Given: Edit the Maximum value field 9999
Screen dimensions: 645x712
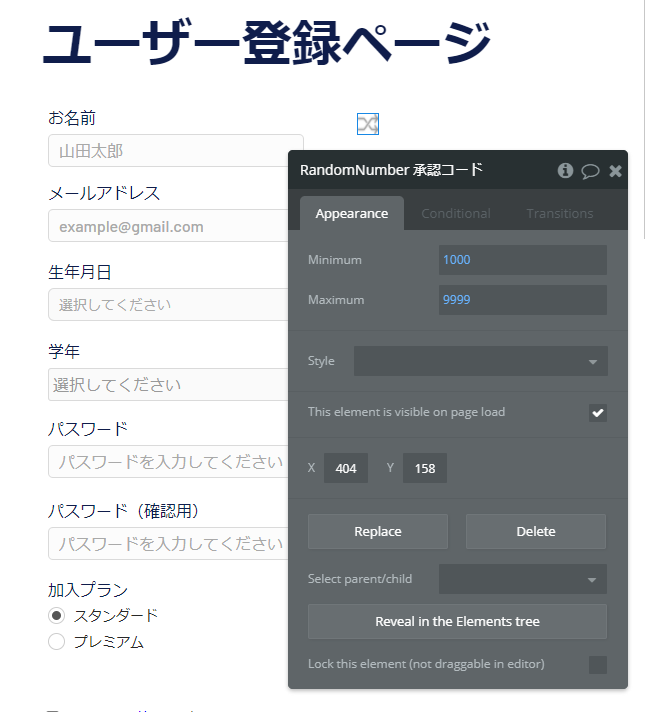Looking at the screenshot, I should 523,300.
